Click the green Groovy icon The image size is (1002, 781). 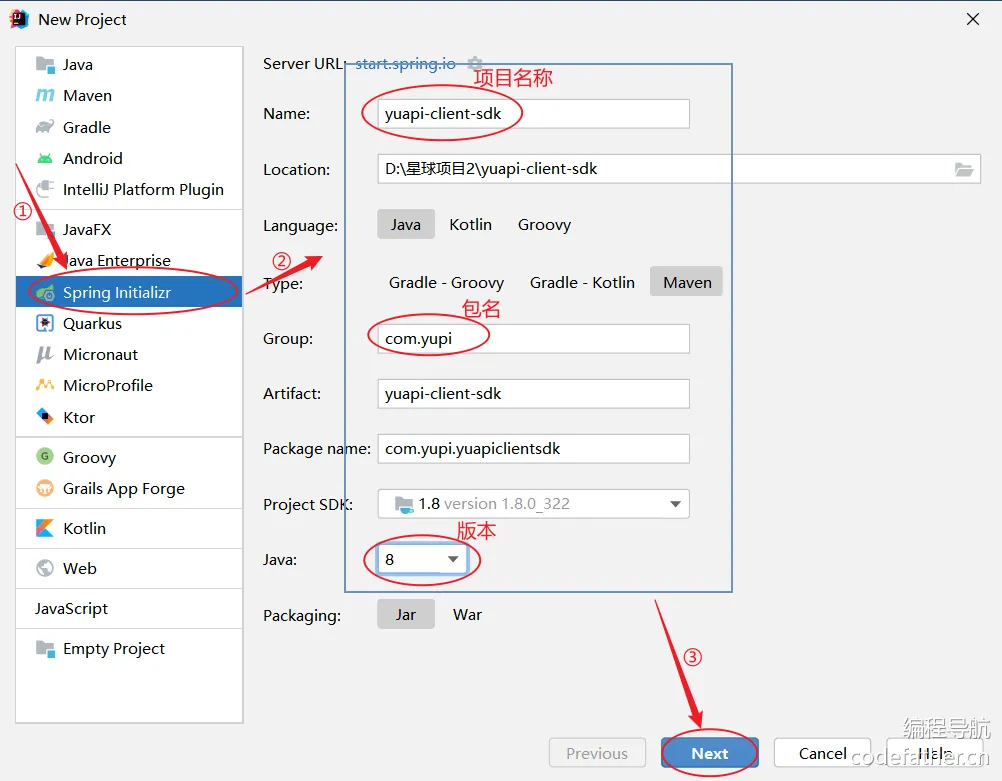point(45,456)
